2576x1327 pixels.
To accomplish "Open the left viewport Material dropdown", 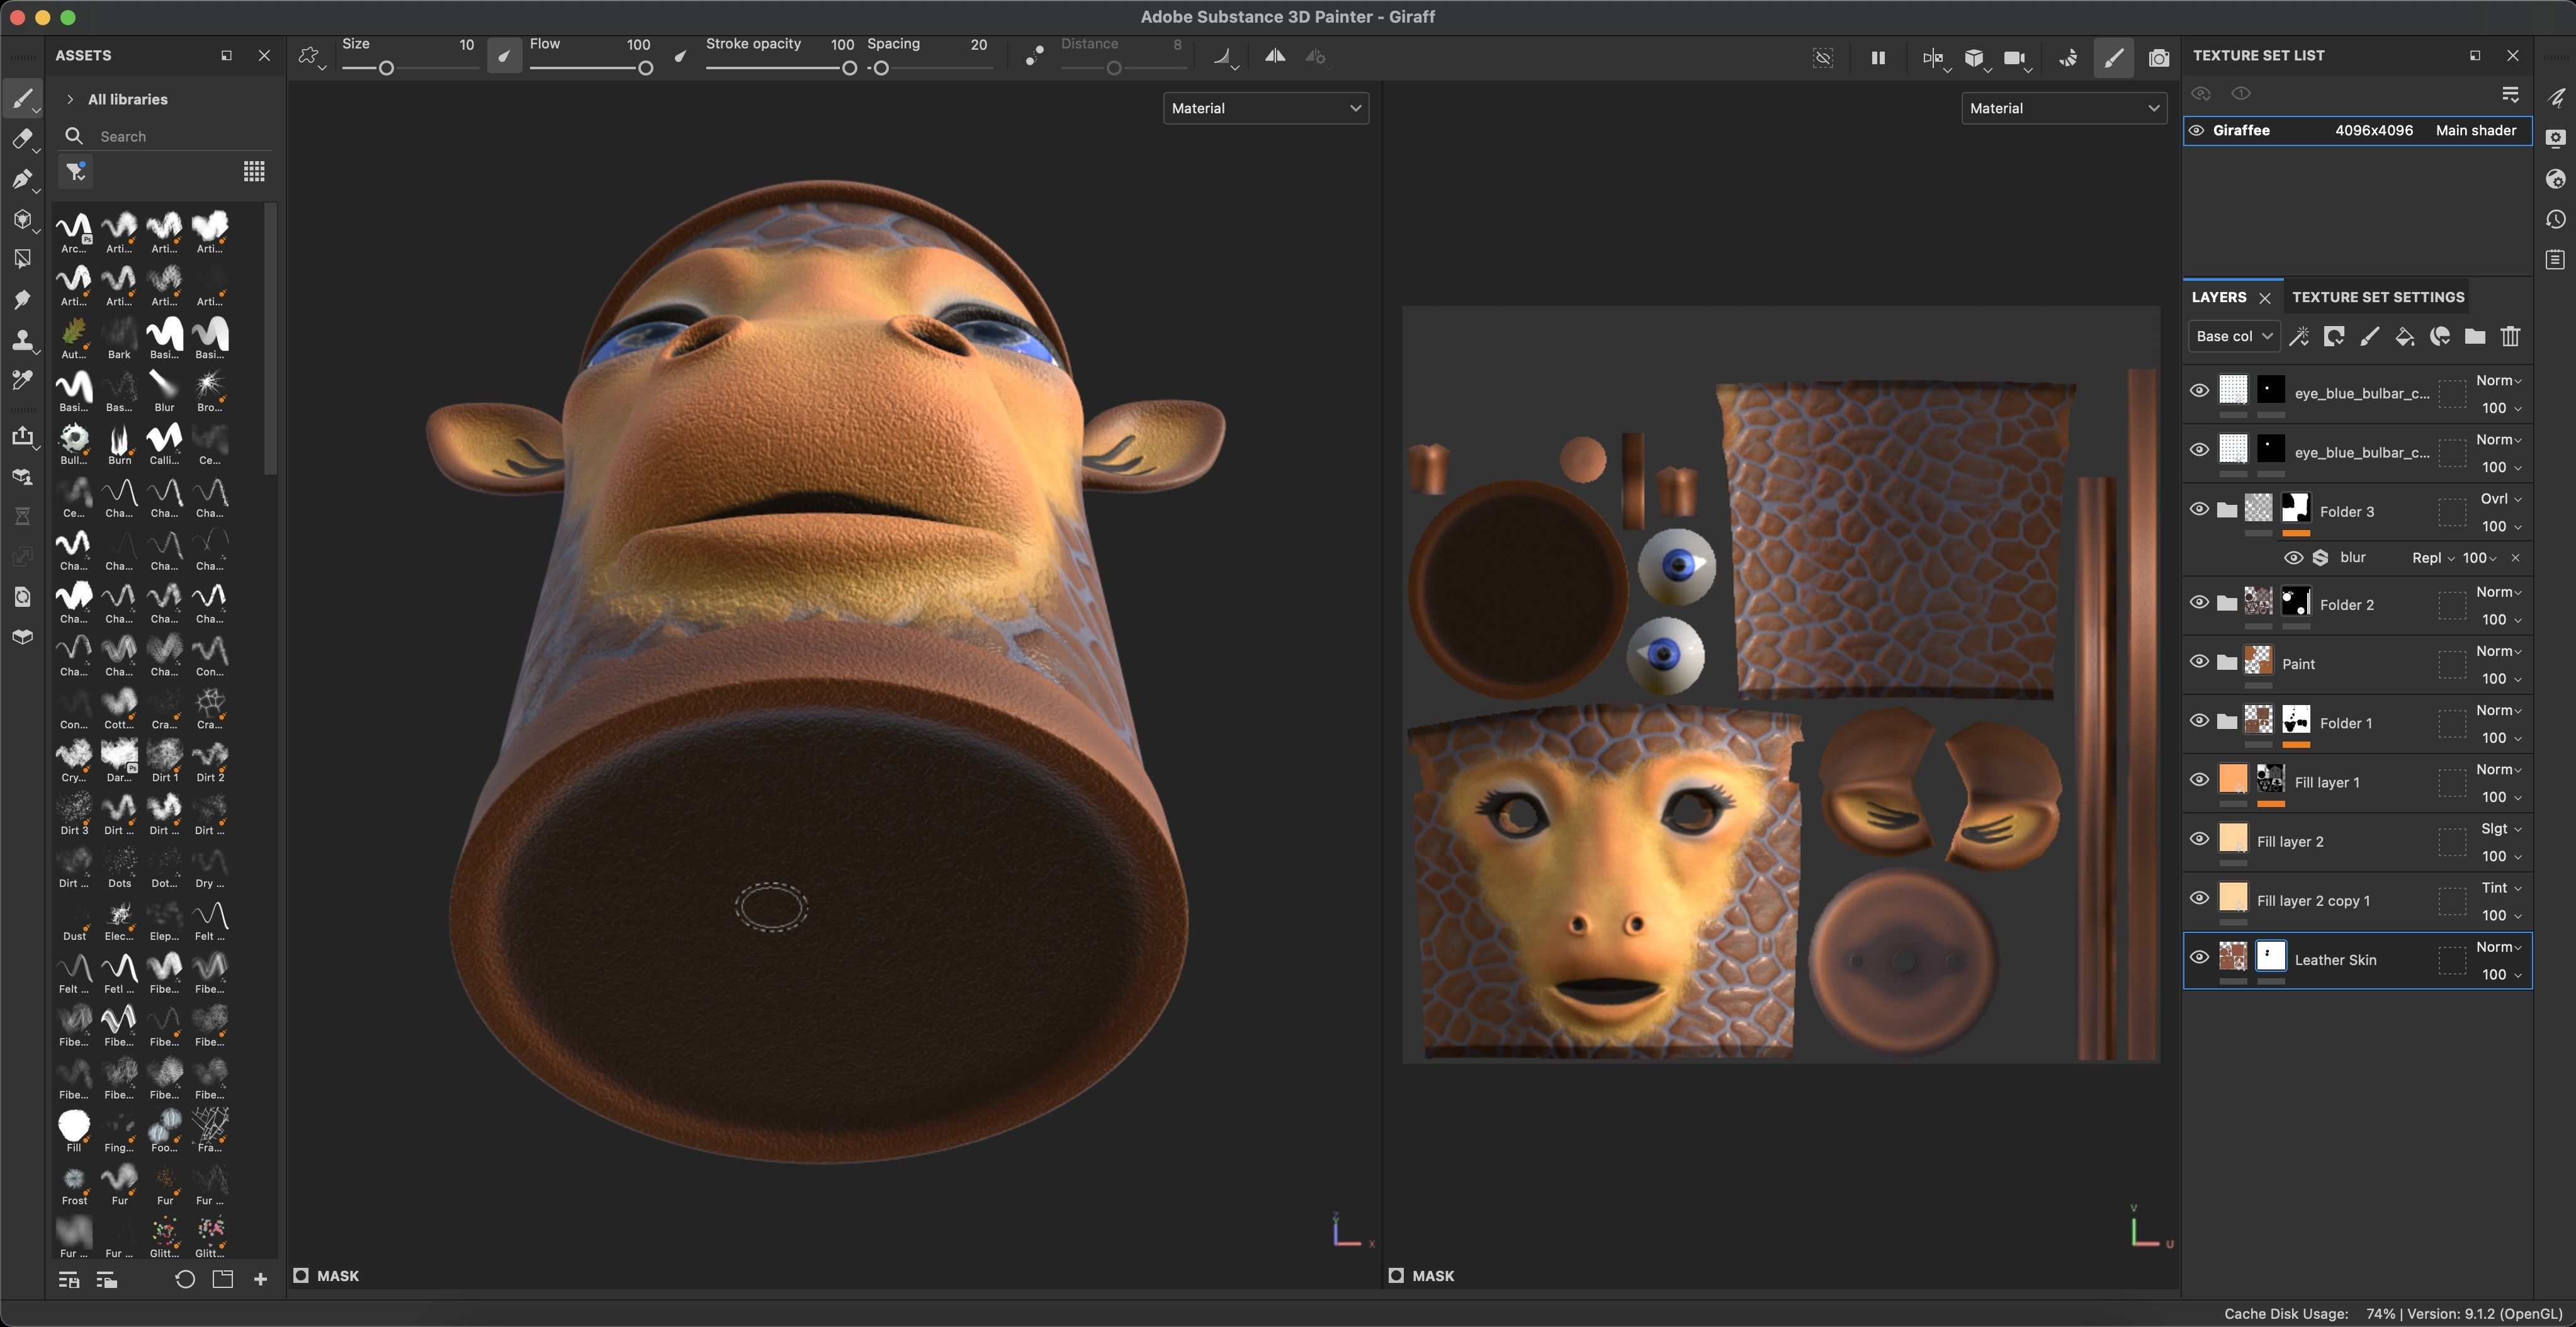I will [1265, 108].
